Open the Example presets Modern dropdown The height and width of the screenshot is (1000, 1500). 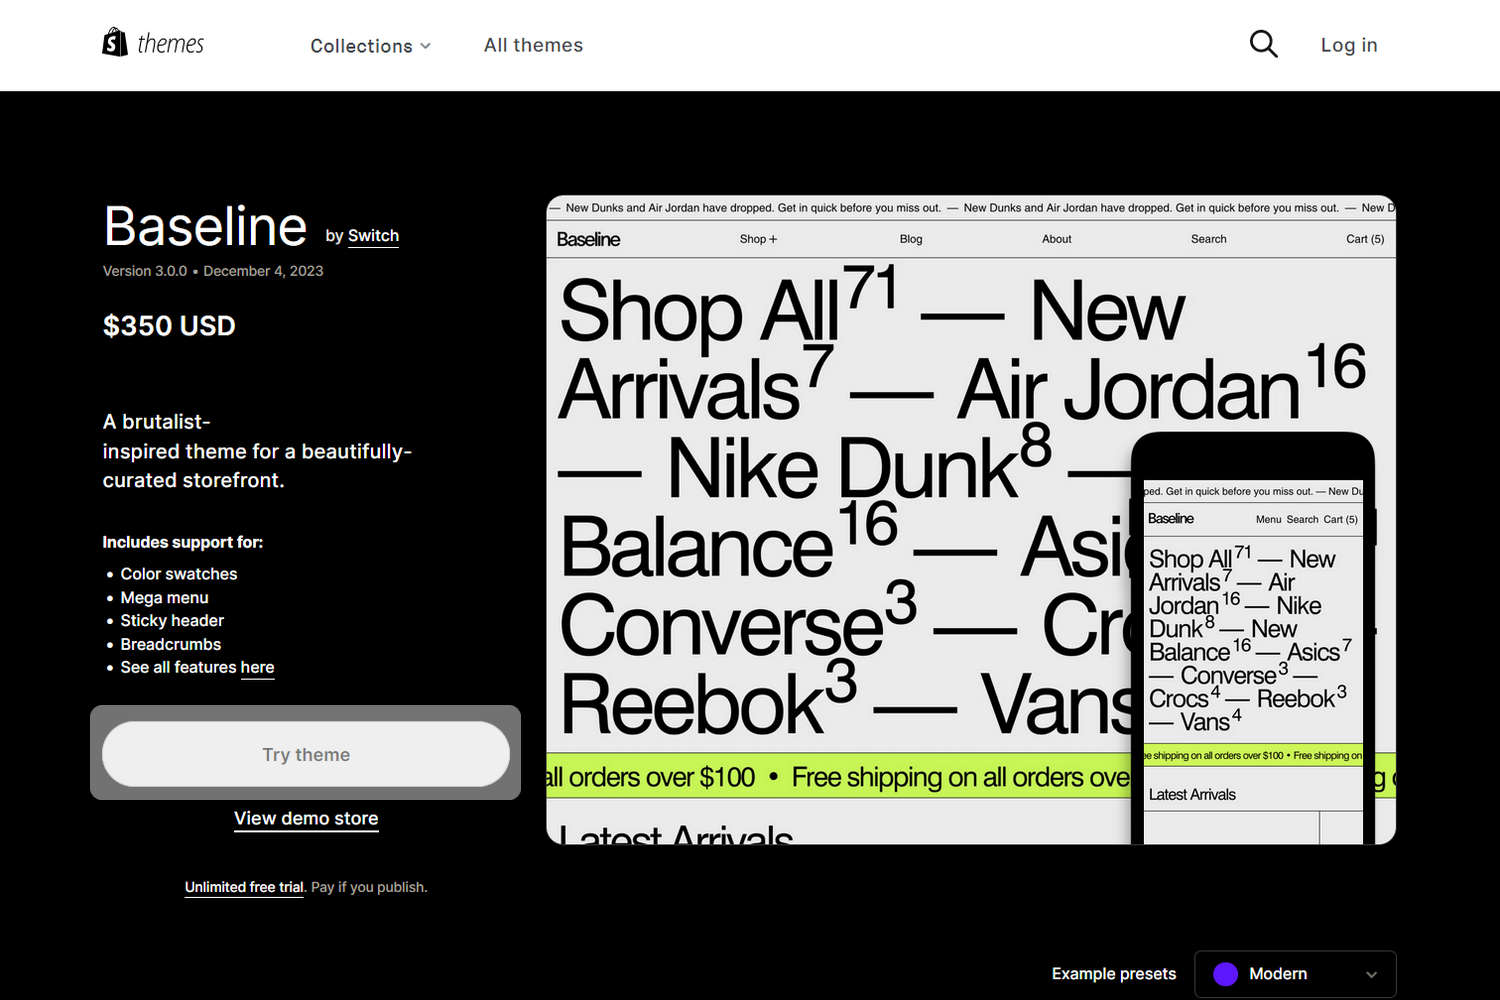point(1295,973)
